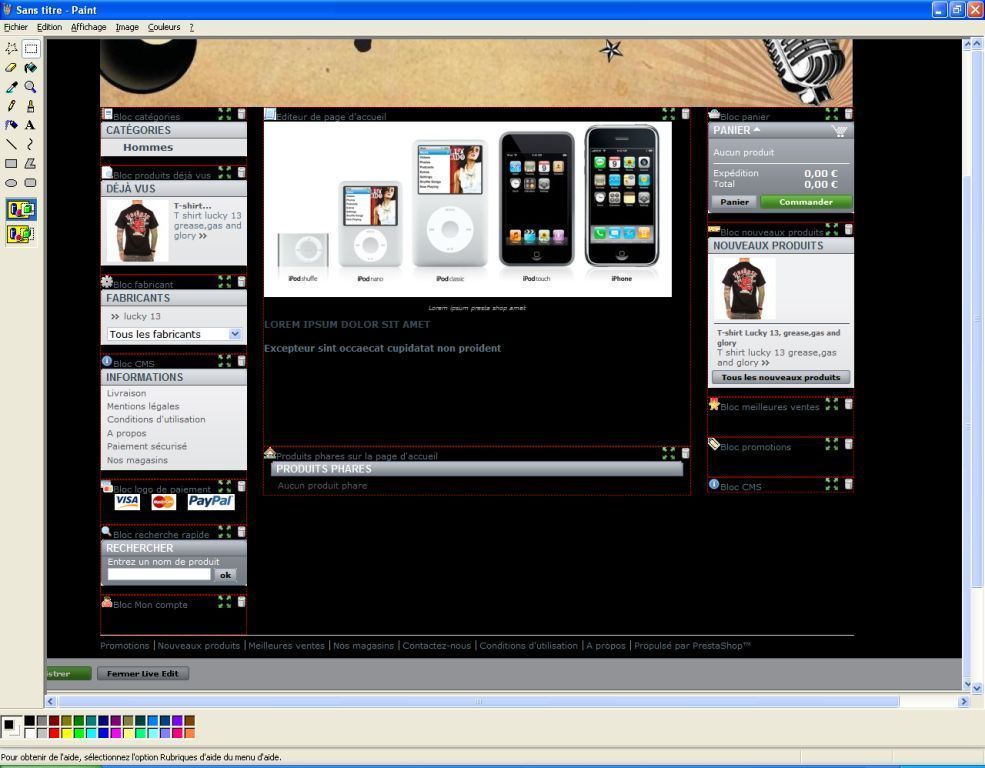Image resolution: width=985 pixels, height=768 pixels.
Task: Select the Curve tool
Action: (x=30, y=144)
